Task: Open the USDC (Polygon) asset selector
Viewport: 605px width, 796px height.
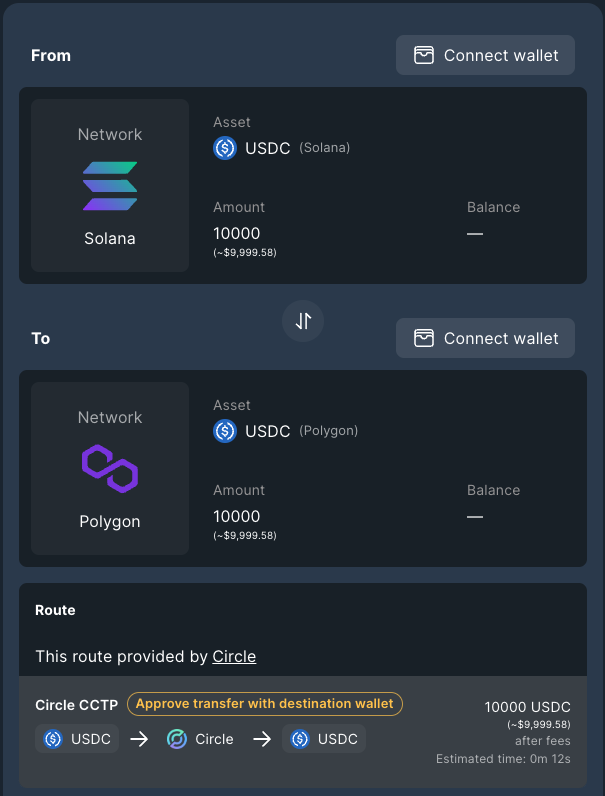Action: click(x=286, y=431)
